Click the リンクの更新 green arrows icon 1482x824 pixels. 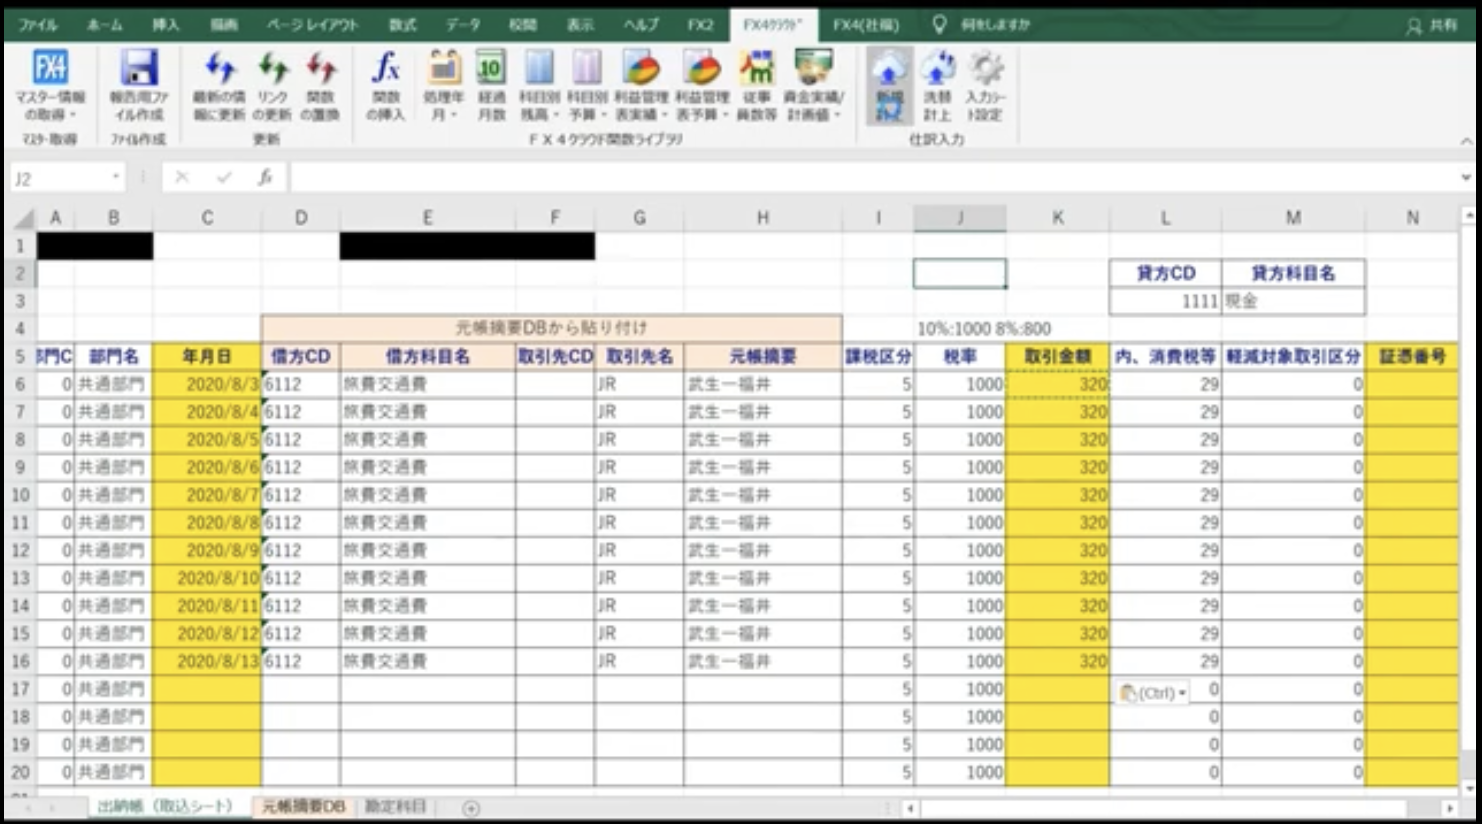tap(272, 68)
